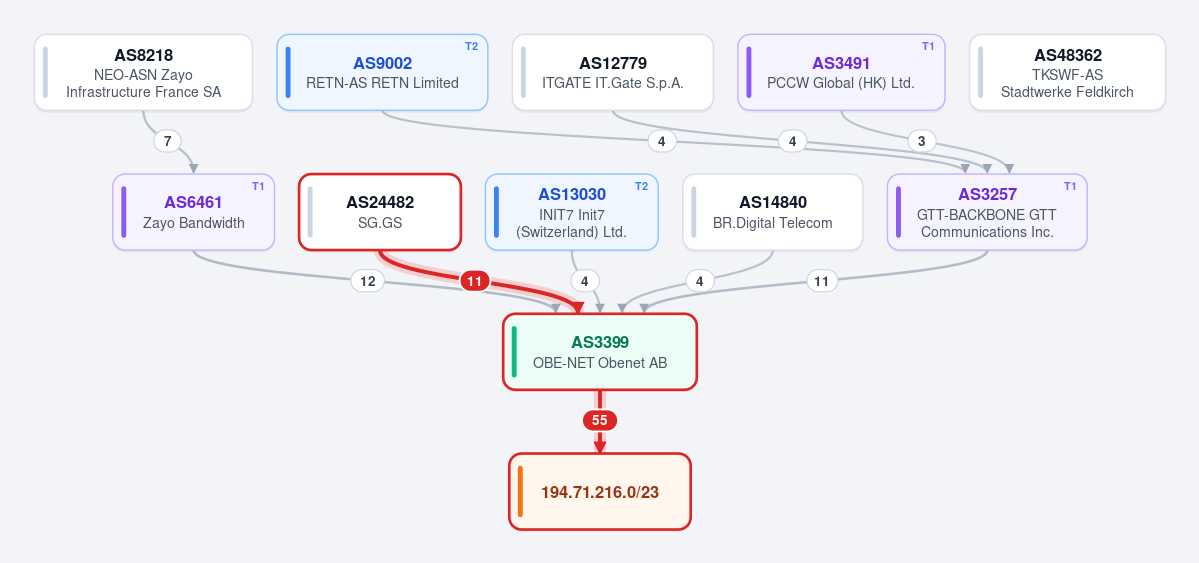Open the AS3491 PCCW Global node
Screen dimensions: 1199x563
point(841,73)
